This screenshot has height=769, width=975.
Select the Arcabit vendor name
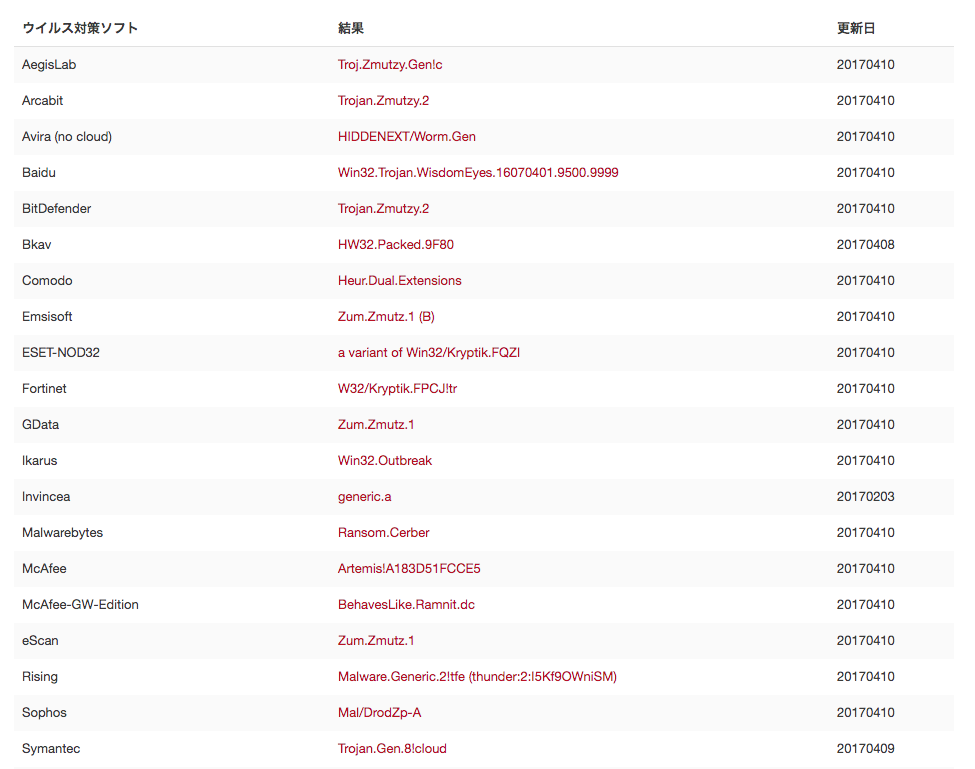pyautogui.click(x=42, y=101)
